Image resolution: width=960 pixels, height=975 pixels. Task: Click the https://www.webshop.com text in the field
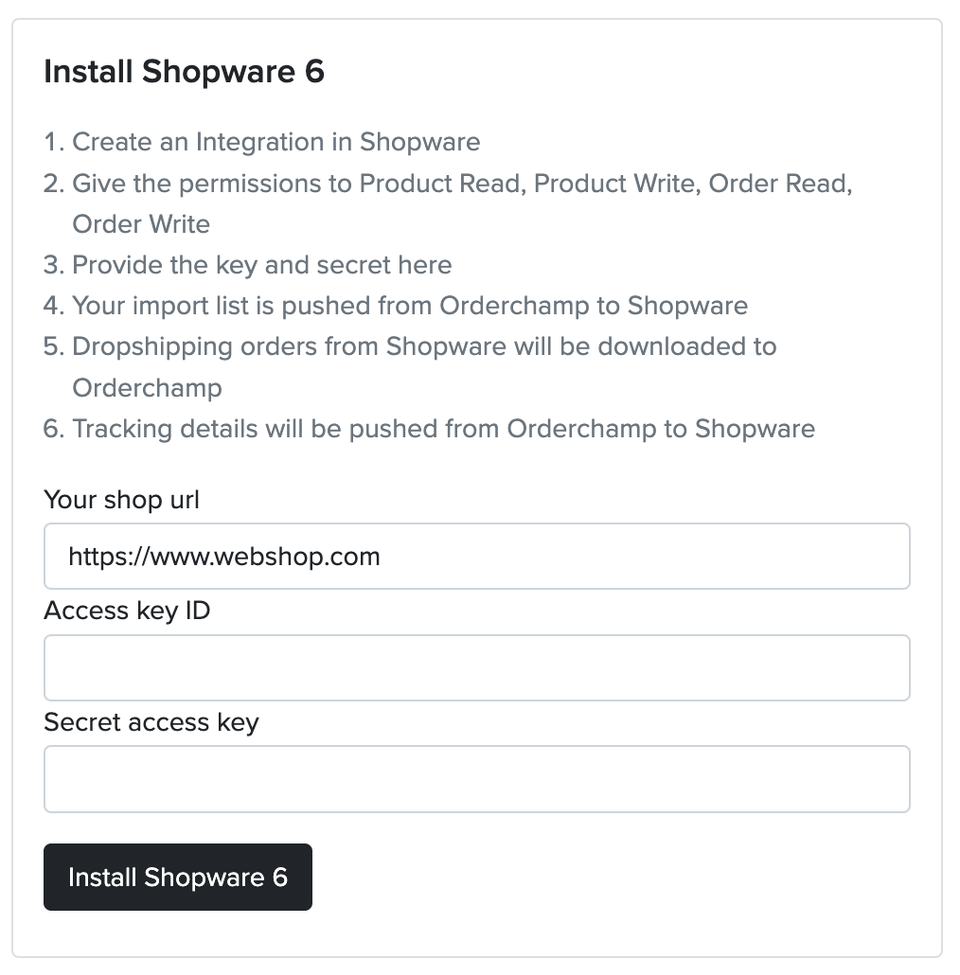click(224, 556)
